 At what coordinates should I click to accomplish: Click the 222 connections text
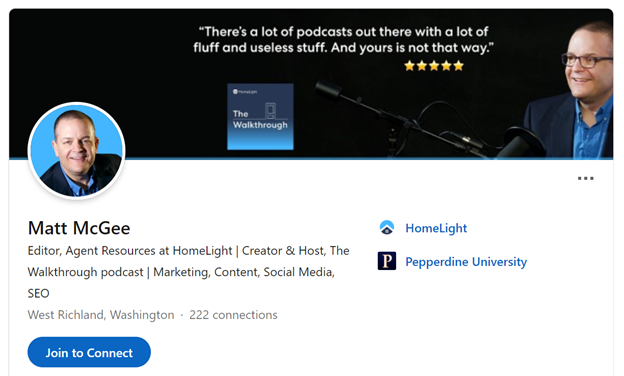pyautogui.click(x=233, y=315)
